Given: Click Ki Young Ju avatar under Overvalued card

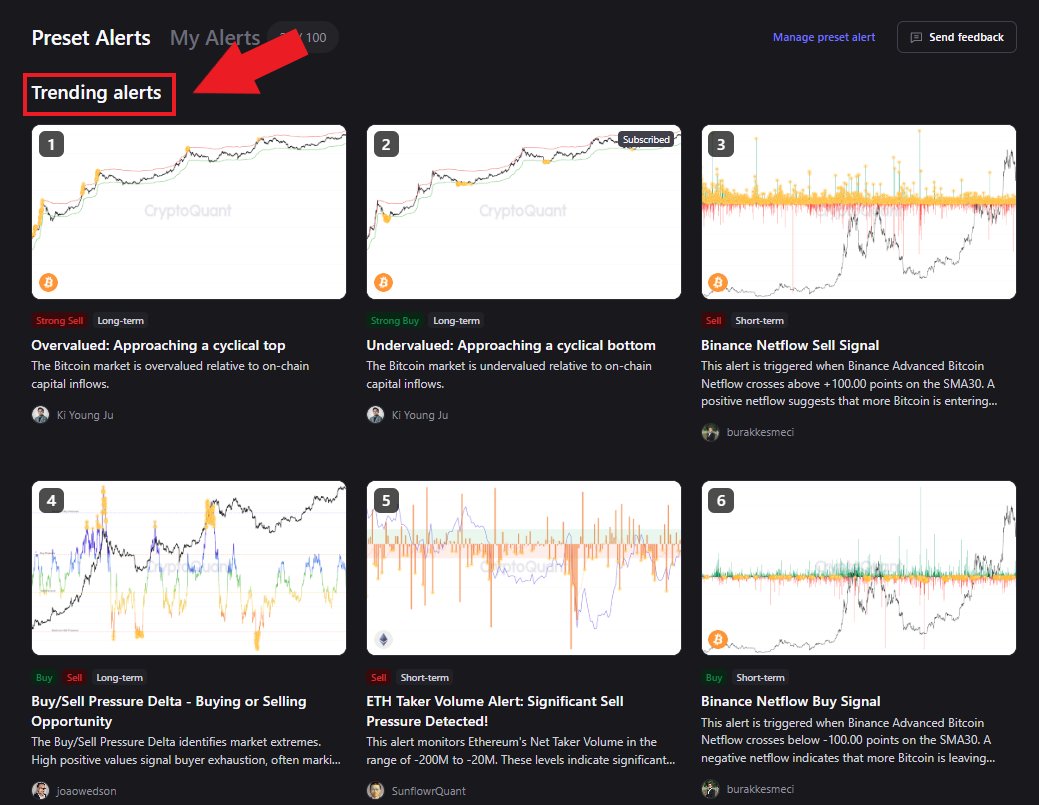Looking at the screenshot, I should [40, 415].
